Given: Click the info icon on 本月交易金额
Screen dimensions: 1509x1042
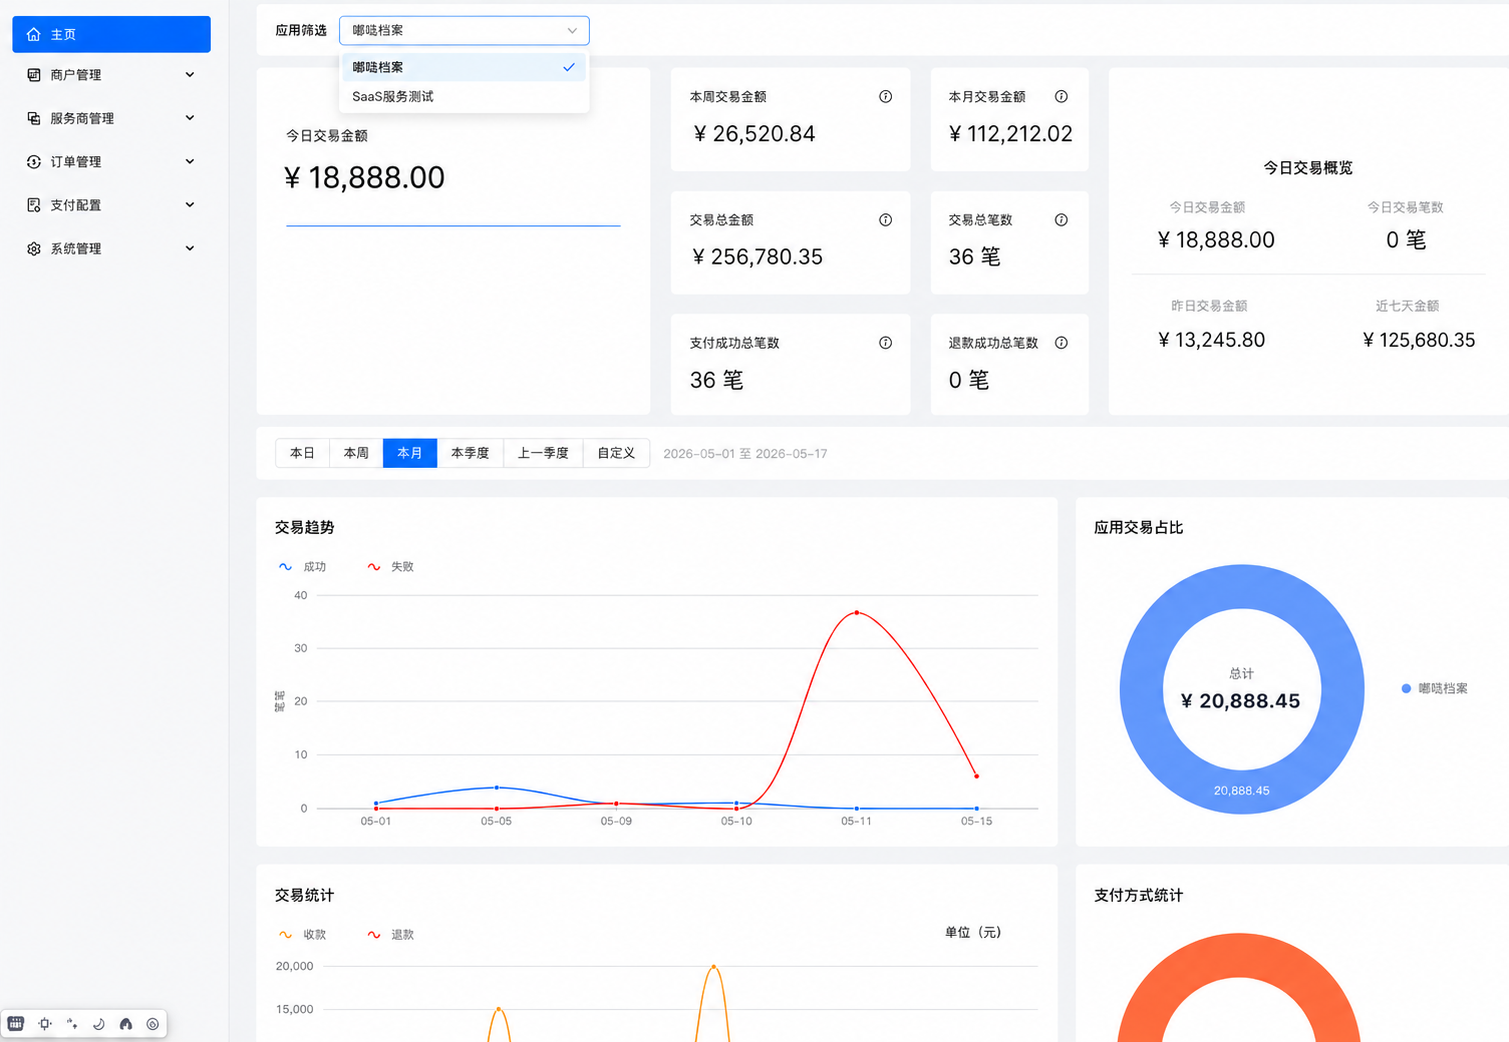Looking at the screenshot, I should [1061, 97].
